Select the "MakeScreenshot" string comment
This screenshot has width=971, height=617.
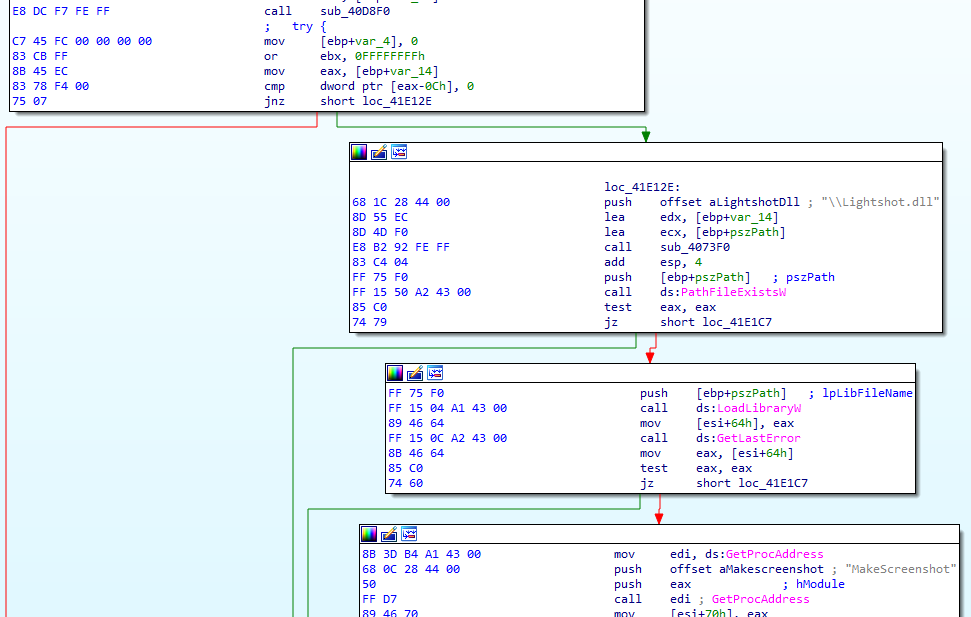(900, 569)
